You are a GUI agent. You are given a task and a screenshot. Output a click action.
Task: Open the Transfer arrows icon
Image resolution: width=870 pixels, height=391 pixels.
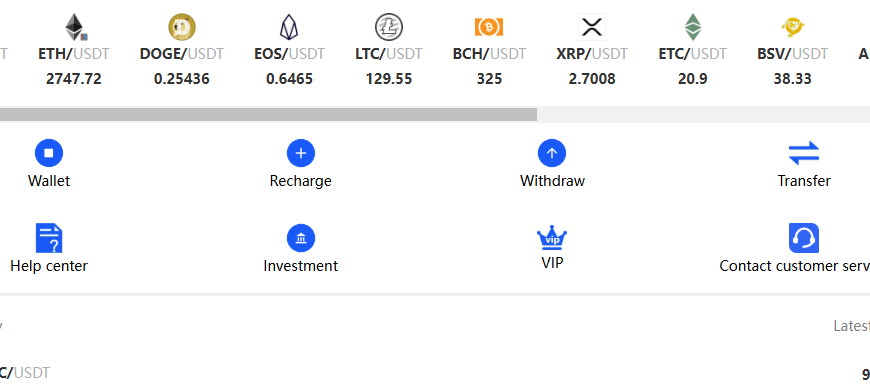click(804, 153)
